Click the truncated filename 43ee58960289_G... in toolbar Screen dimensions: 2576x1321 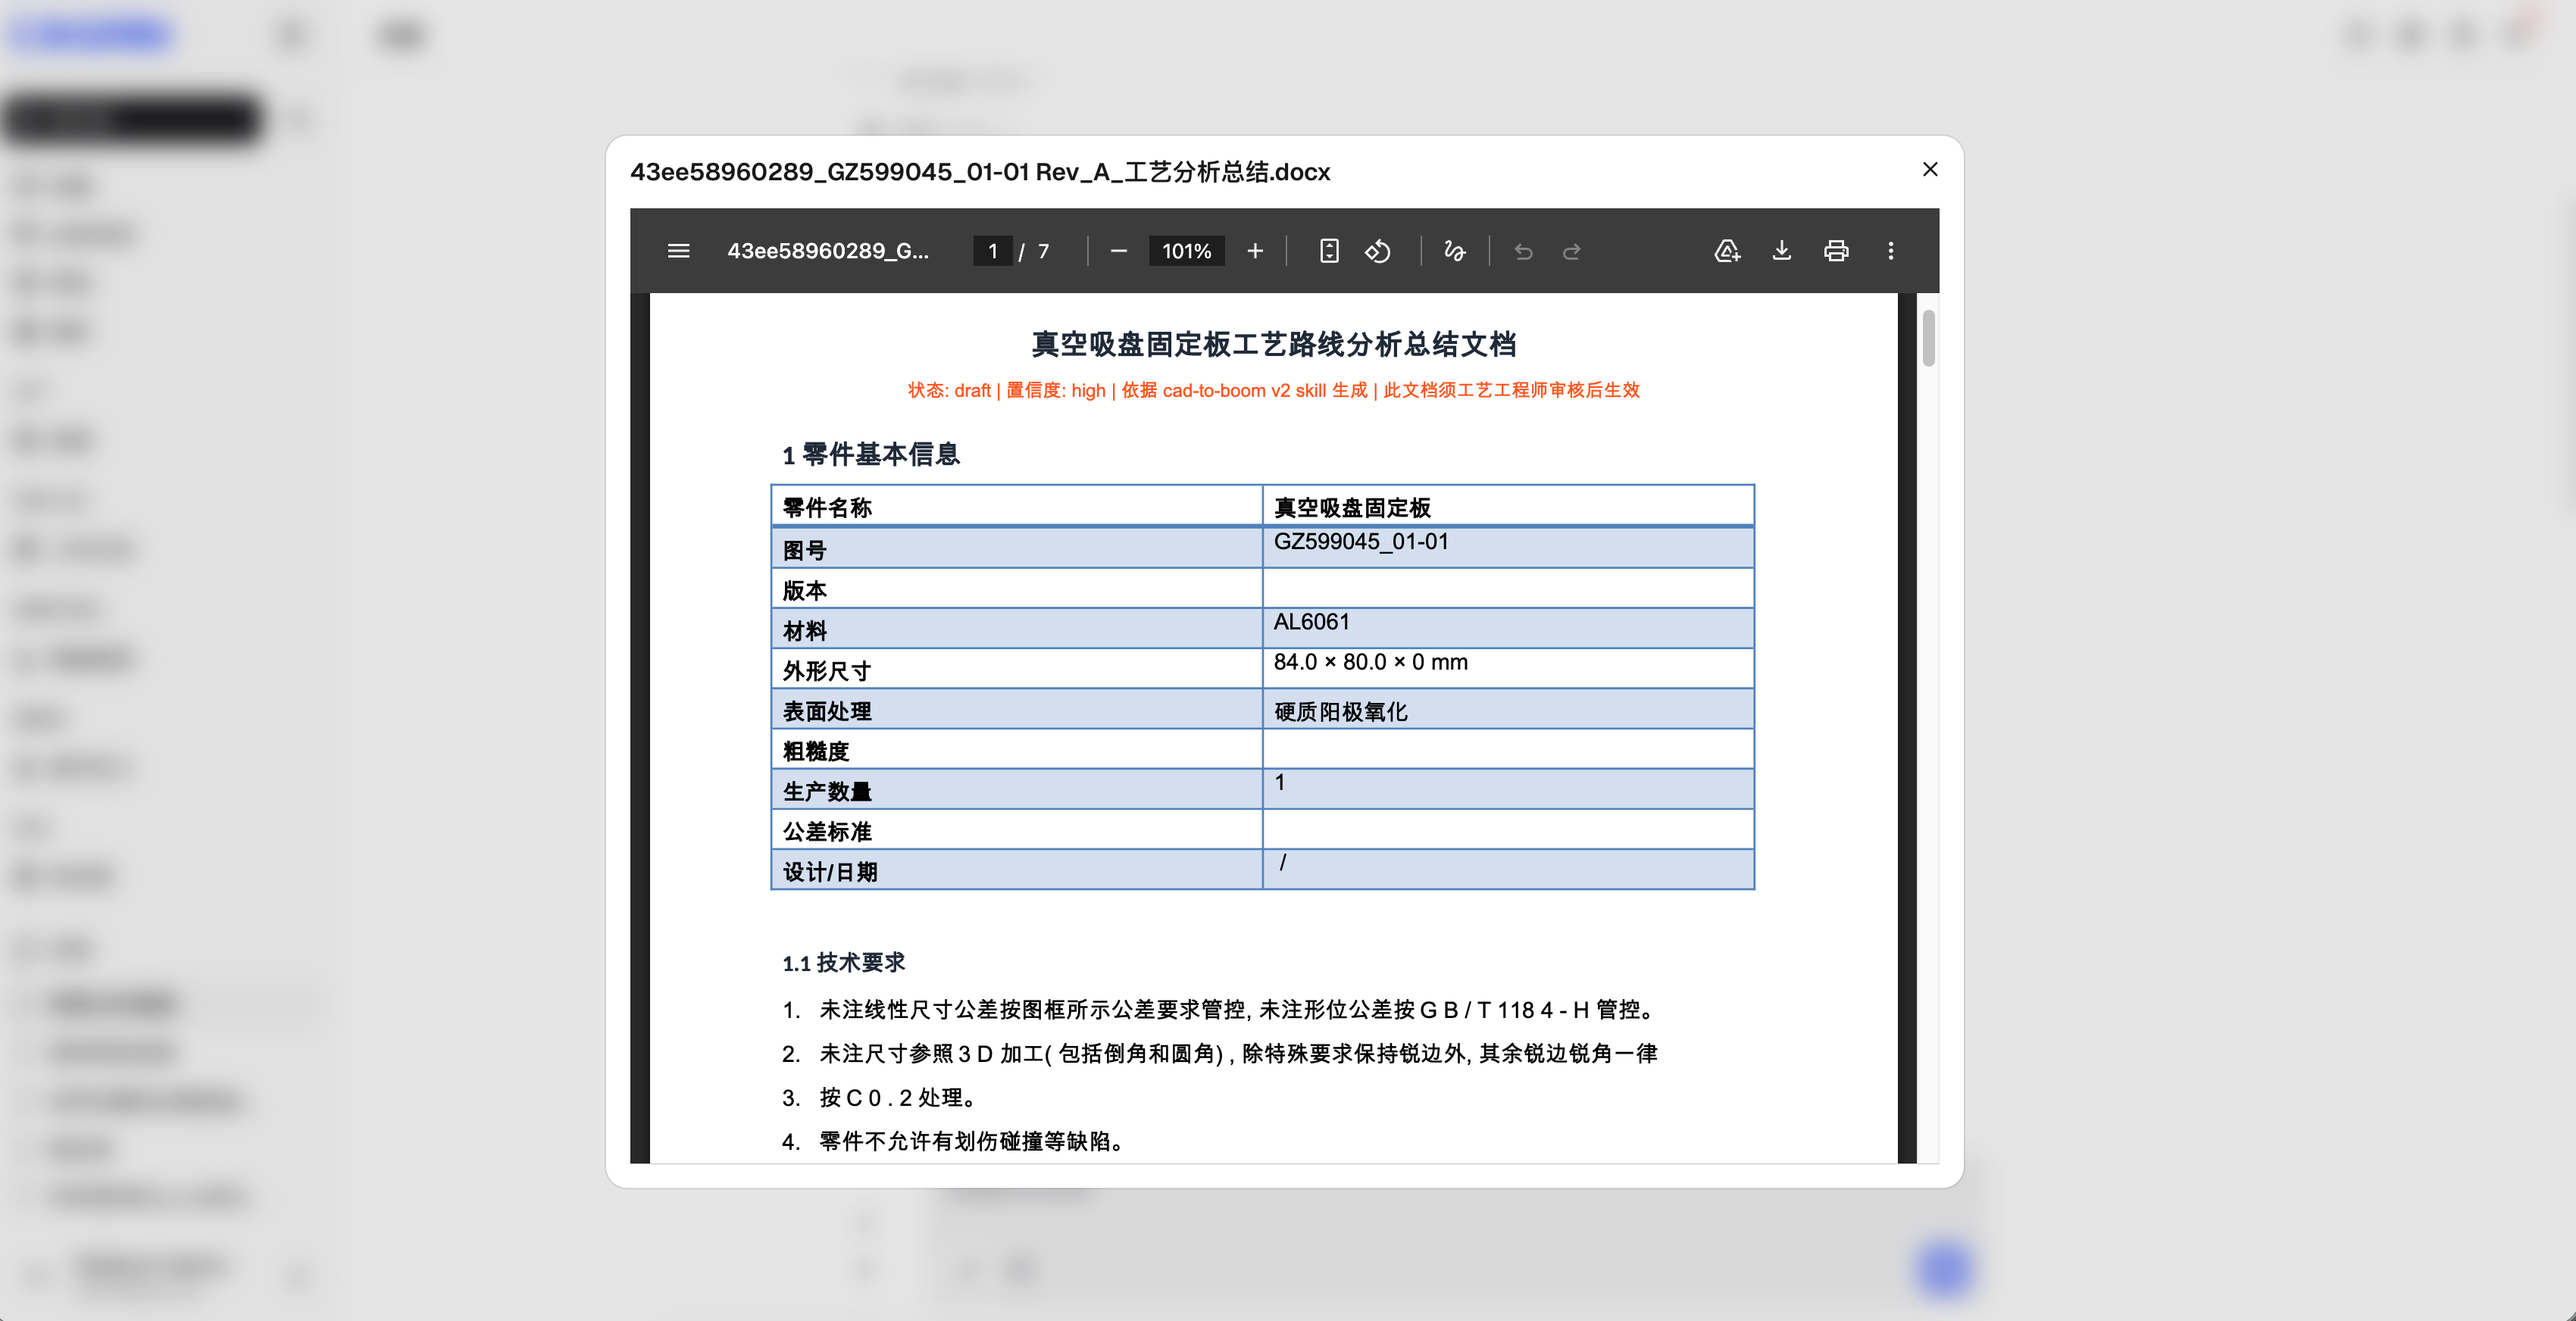[x=828, y=251]
